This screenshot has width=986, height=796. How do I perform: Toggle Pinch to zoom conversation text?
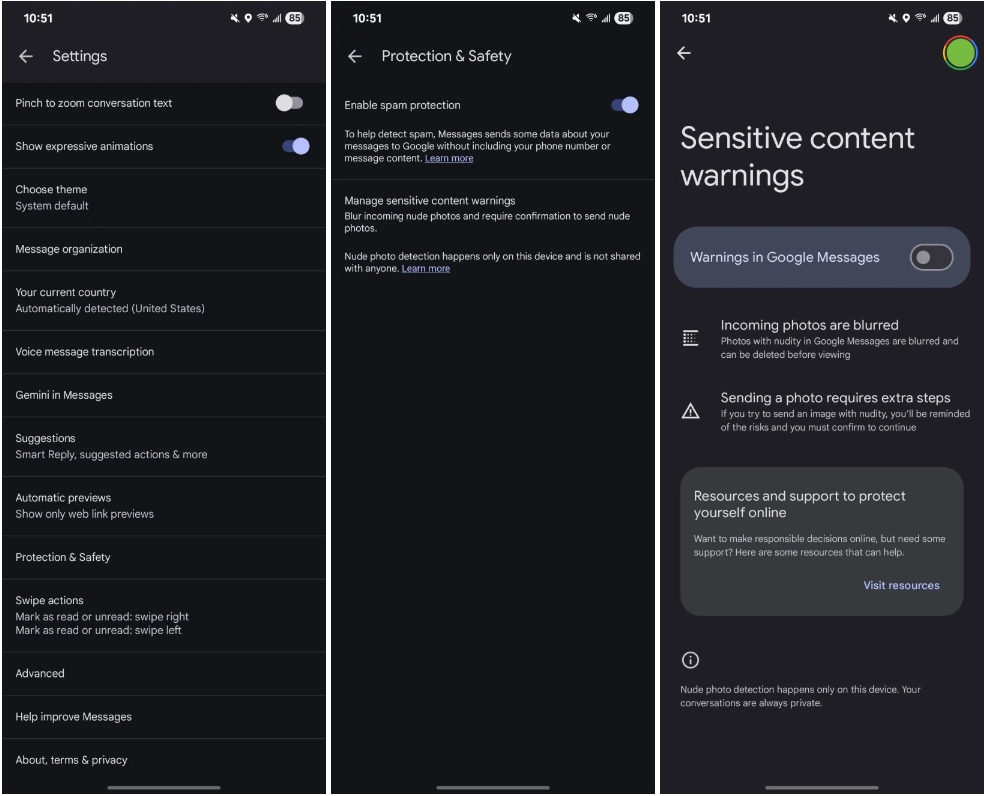pos(289,103)
